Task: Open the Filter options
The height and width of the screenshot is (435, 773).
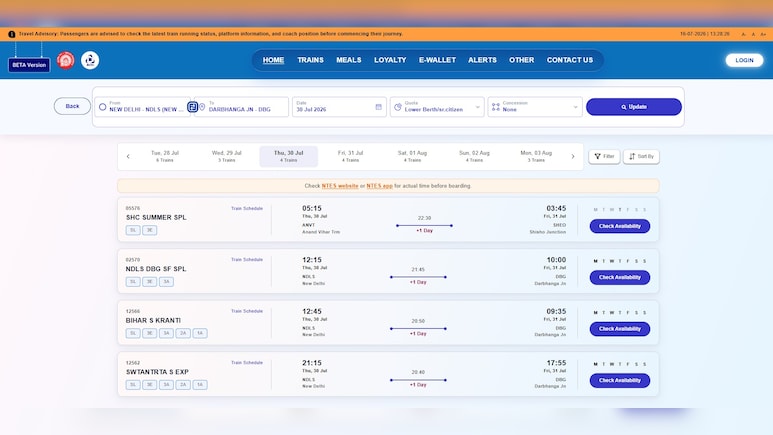Action: [604, 156]
